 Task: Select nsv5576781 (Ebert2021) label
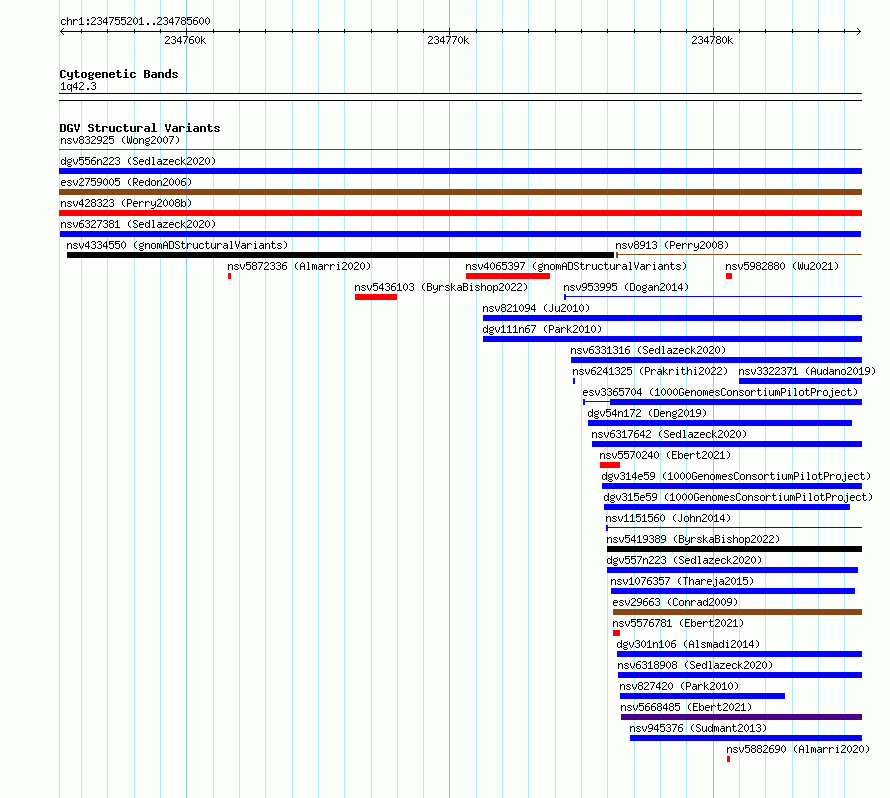point(678,623)
